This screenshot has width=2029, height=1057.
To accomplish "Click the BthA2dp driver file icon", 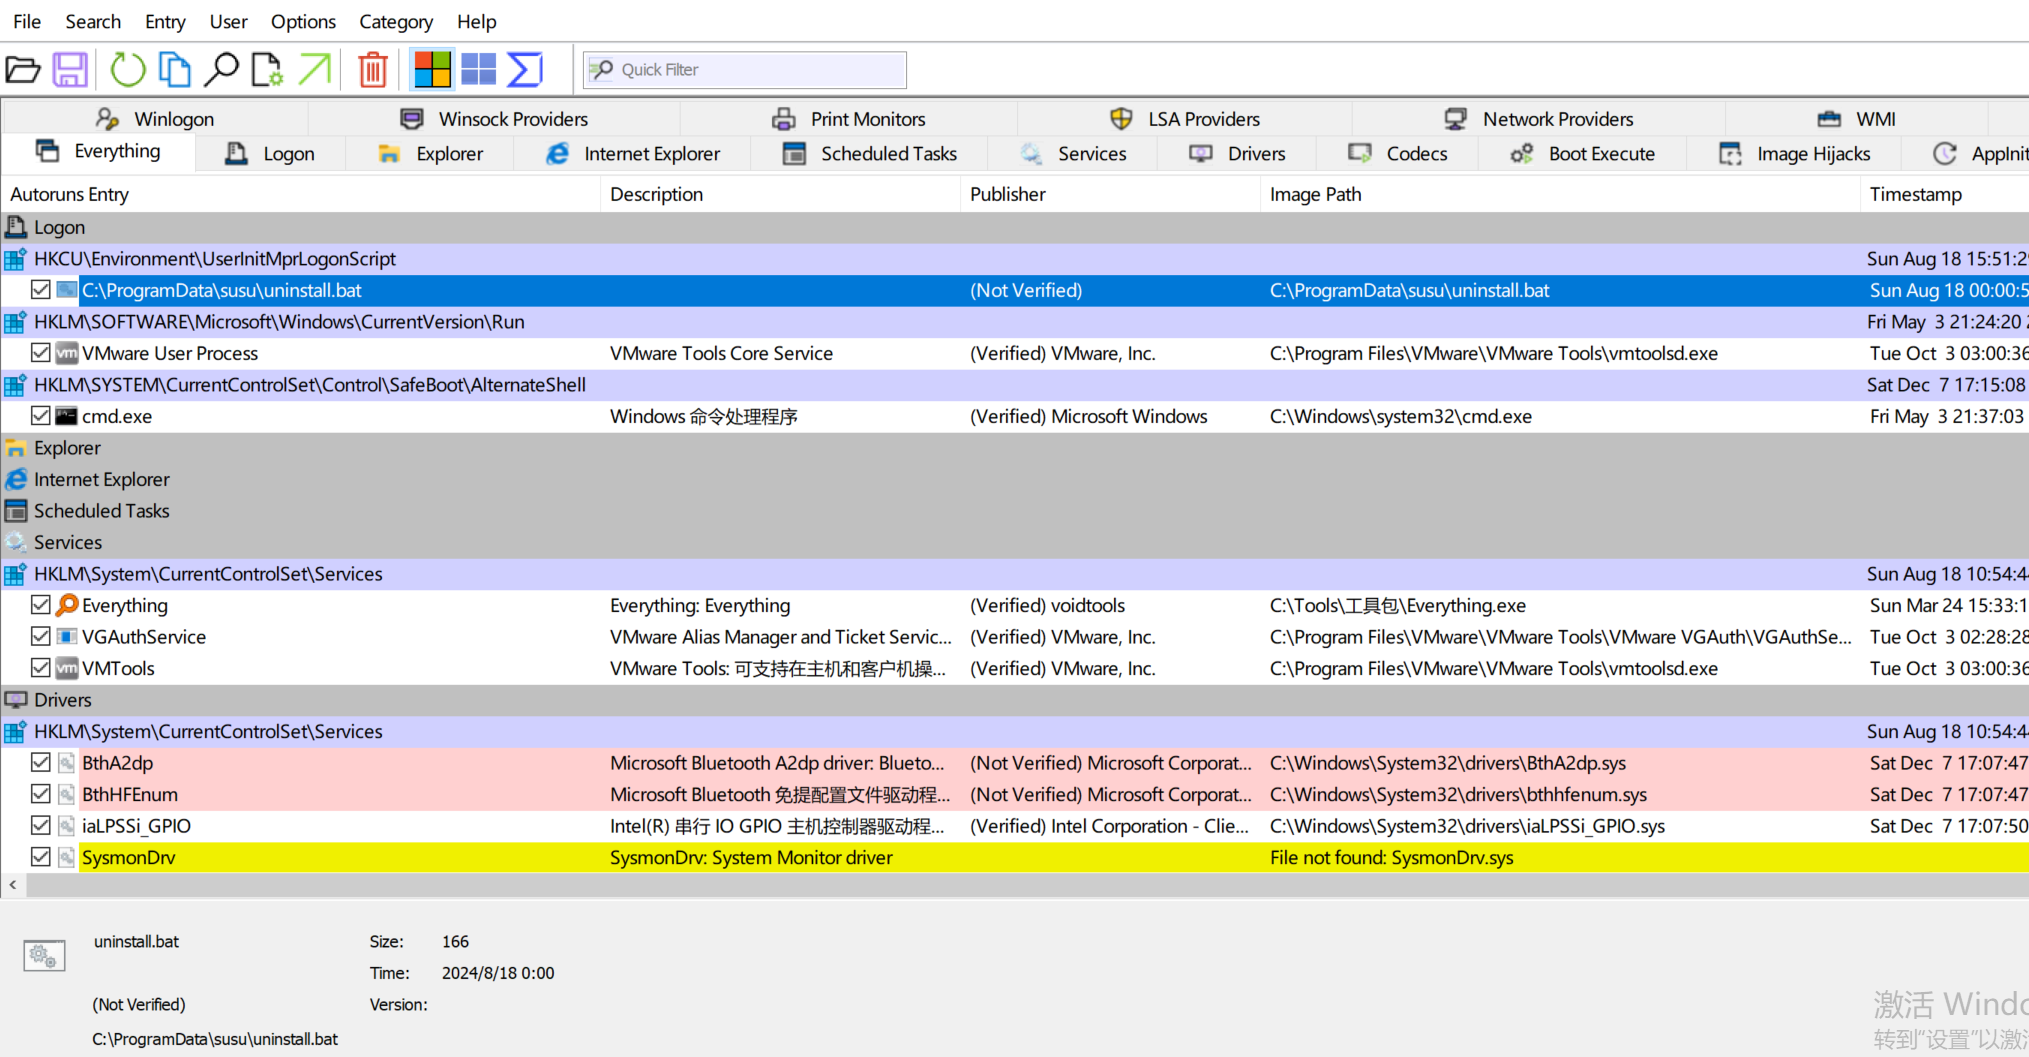I will pyautogui.click(x=67, y=763).
